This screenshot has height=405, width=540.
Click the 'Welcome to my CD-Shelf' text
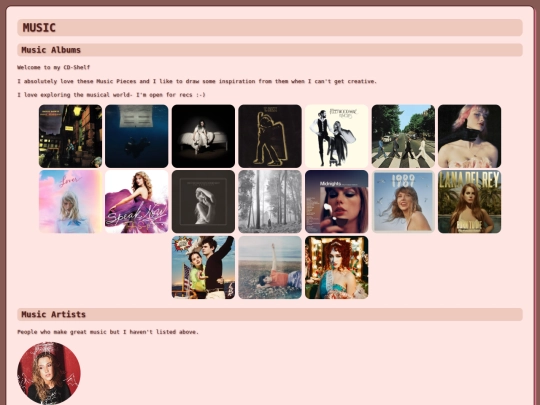click(x=54, y=67)
